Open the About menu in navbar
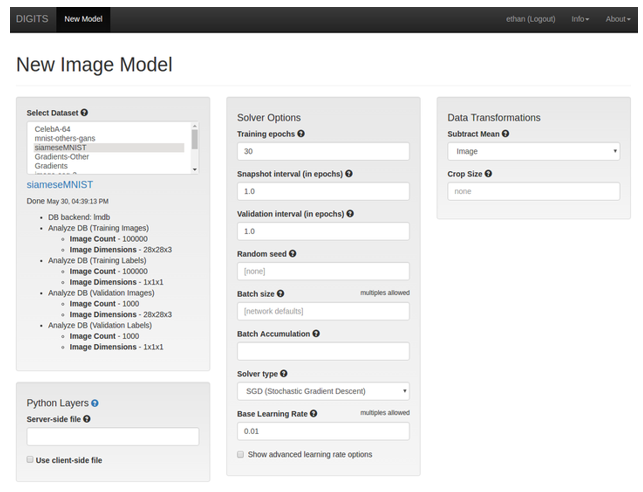The height and width of the screenshot is (492, 643). point(617,19)
